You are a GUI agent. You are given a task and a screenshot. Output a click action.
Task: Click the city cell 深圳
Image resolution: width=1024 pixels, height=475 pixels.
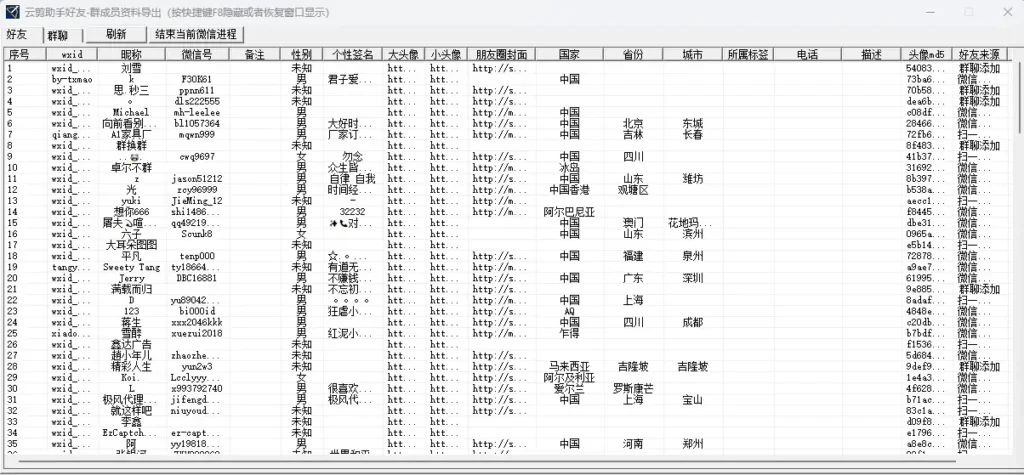(692, 278)
